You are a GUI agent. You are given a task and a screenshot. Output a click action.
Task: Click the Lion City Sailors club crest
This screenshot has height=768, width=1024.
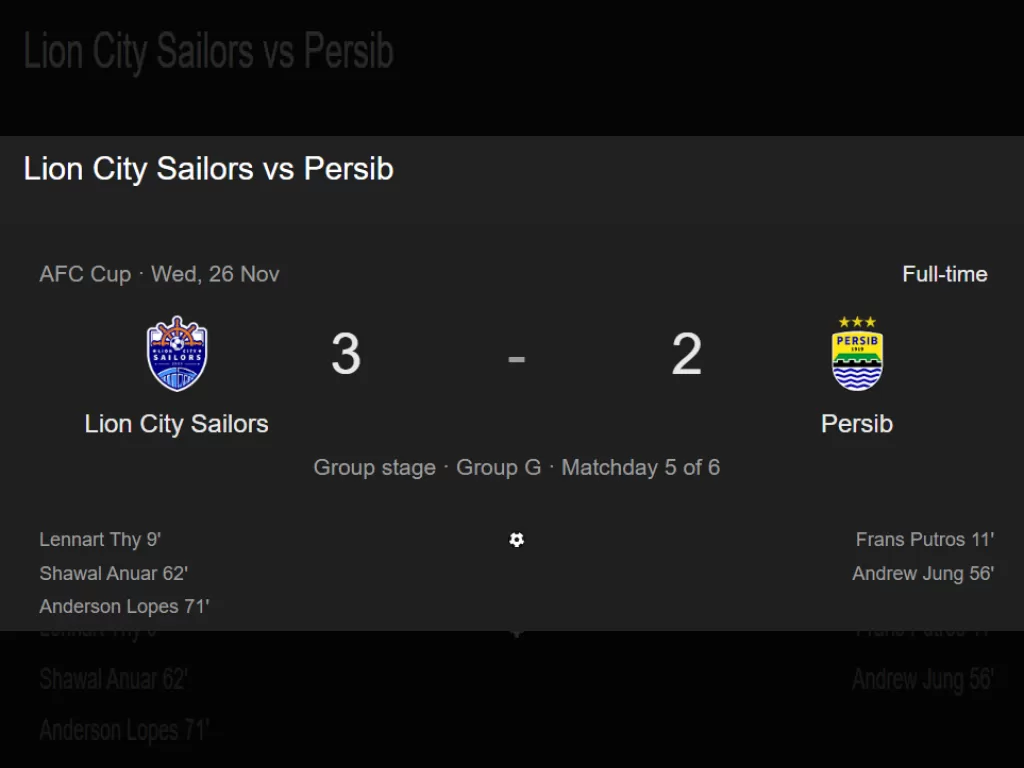pyautogui.click(x=177, y=354)
